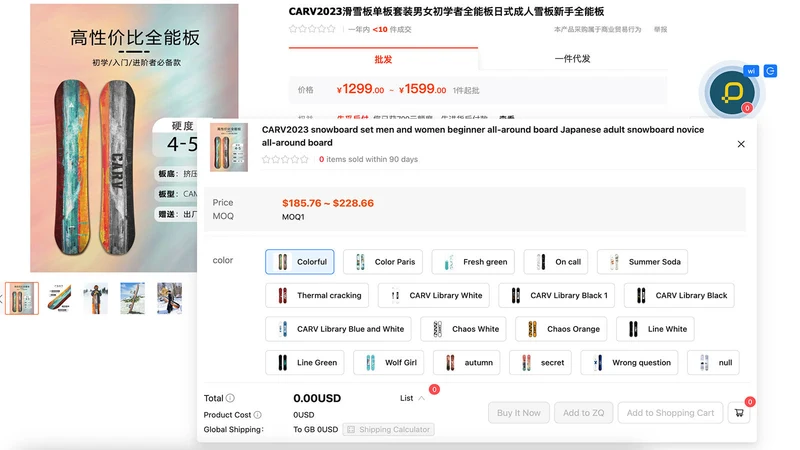The height and width of the screenshot is (450, 800).
Task: Click the 举报 report link
Action: [661, 30]
